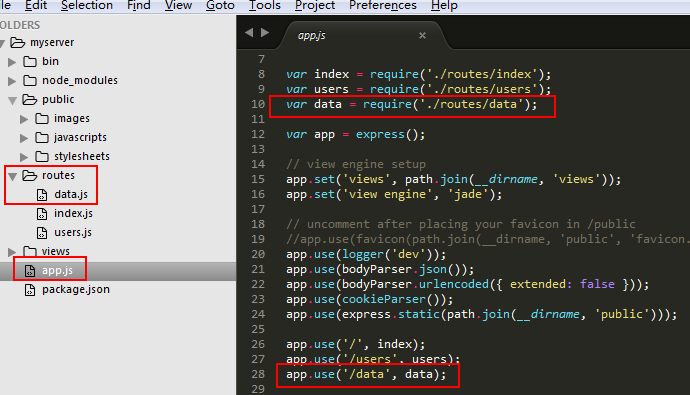
Task: Collapse the myserver root folder
Action: [x=2, y=43]
